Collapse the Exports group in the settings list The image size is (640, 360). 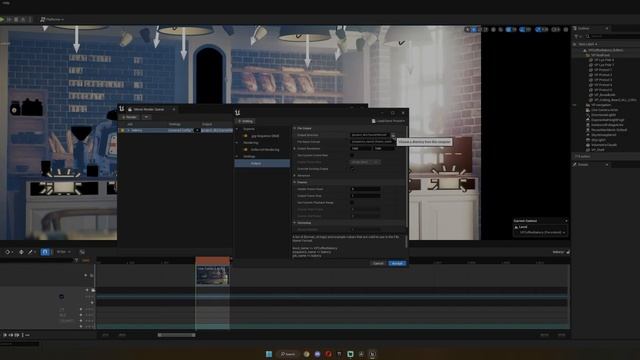(237, 129)
